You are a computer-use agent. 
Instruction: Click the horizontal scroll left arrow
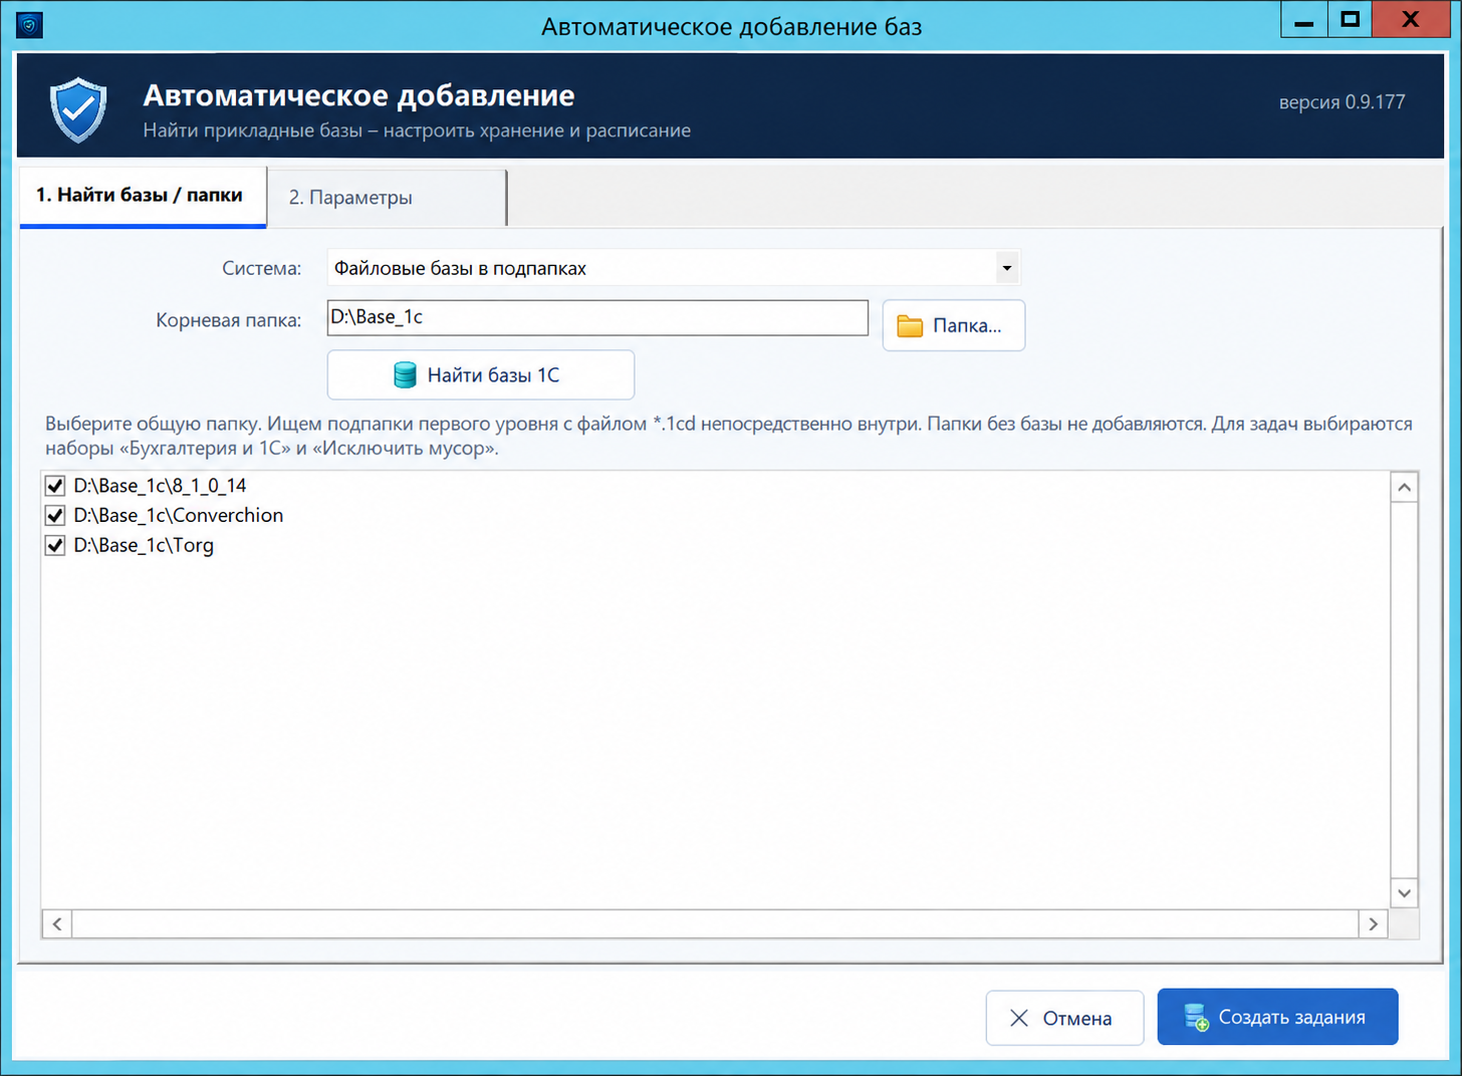pos(57,924)
